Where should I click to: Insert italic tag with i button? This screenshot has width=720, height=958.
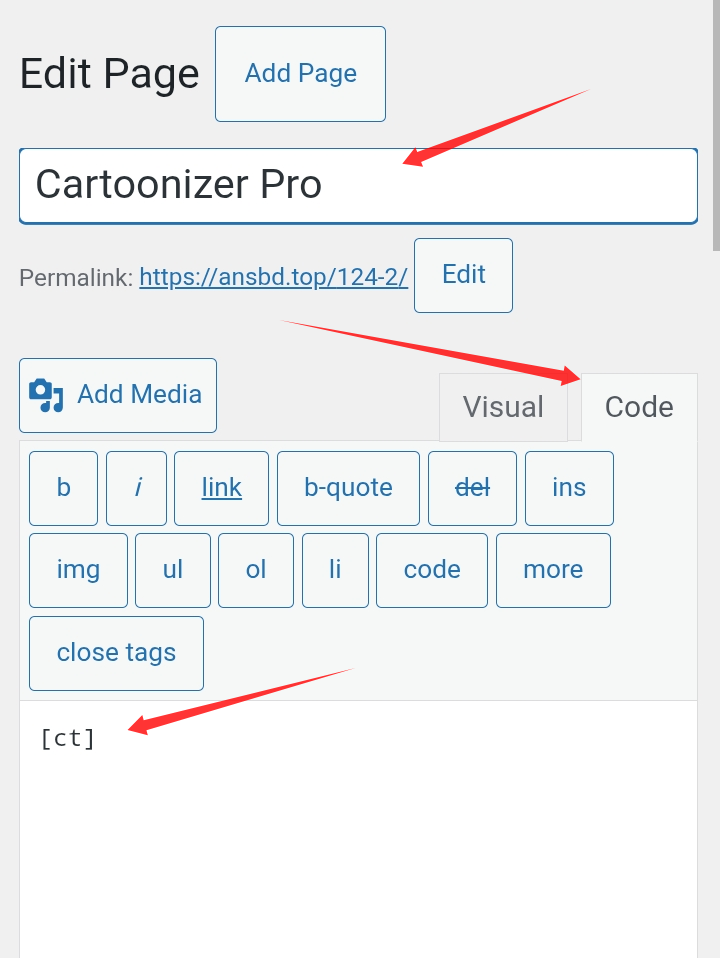pyautogui.click(x=137, y=488)
